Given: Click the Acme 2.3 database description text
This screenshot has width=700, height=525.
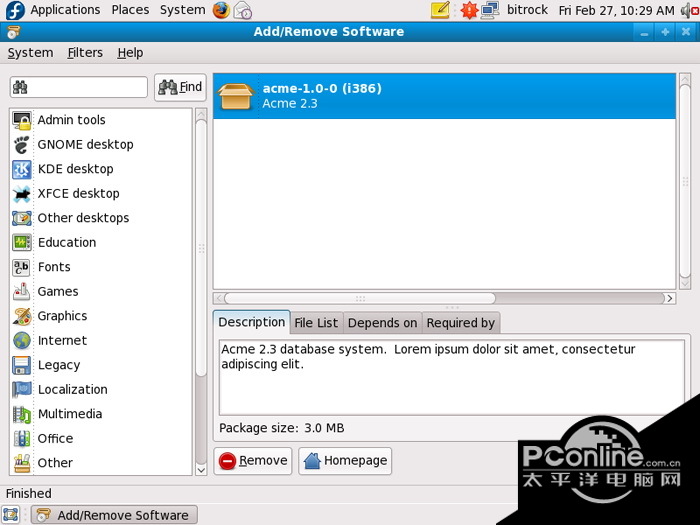Looking at the screenshot, I should pyautogui.click(x=428, y=356).
